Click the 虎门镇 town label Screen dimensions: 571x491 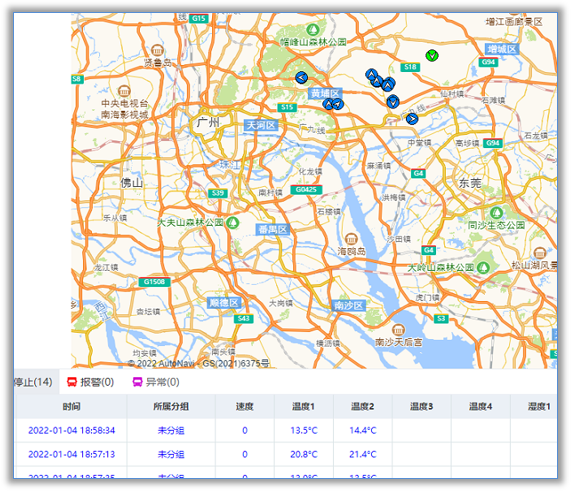pyautogui.click(x=427, y=298)
